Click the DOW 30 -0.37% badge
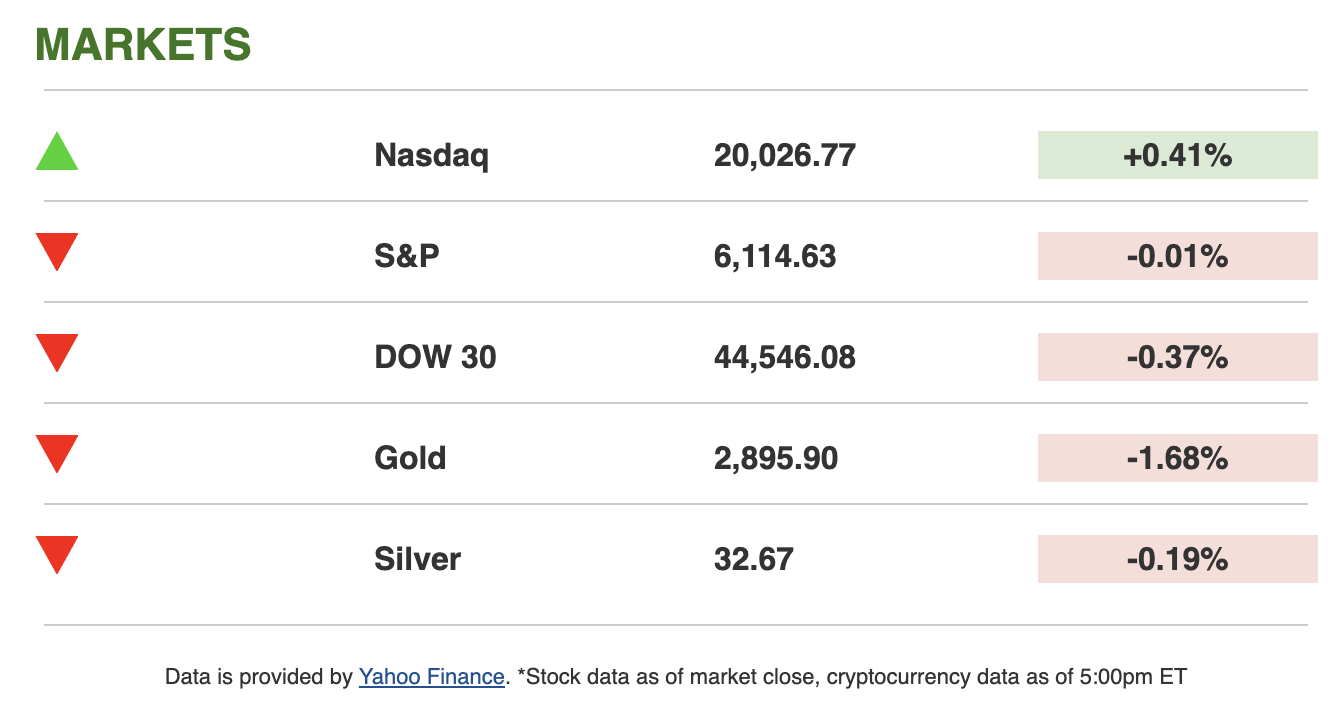The height and width of the screenshot is (708, 1338). coord(1177,357)
